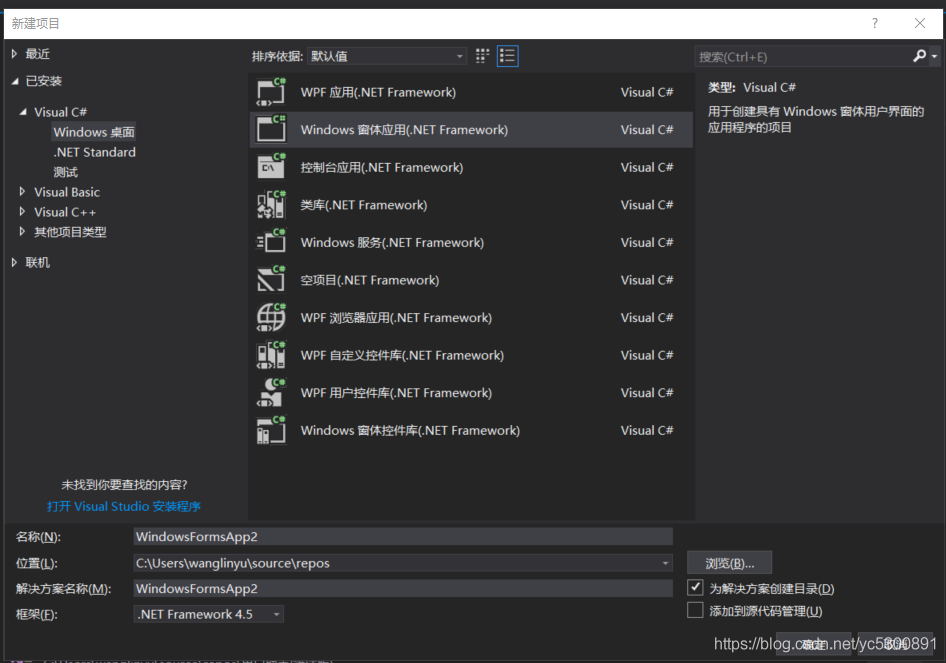Open the help question mark button
This screenshot has height=663, width=946.
(875, 24)
